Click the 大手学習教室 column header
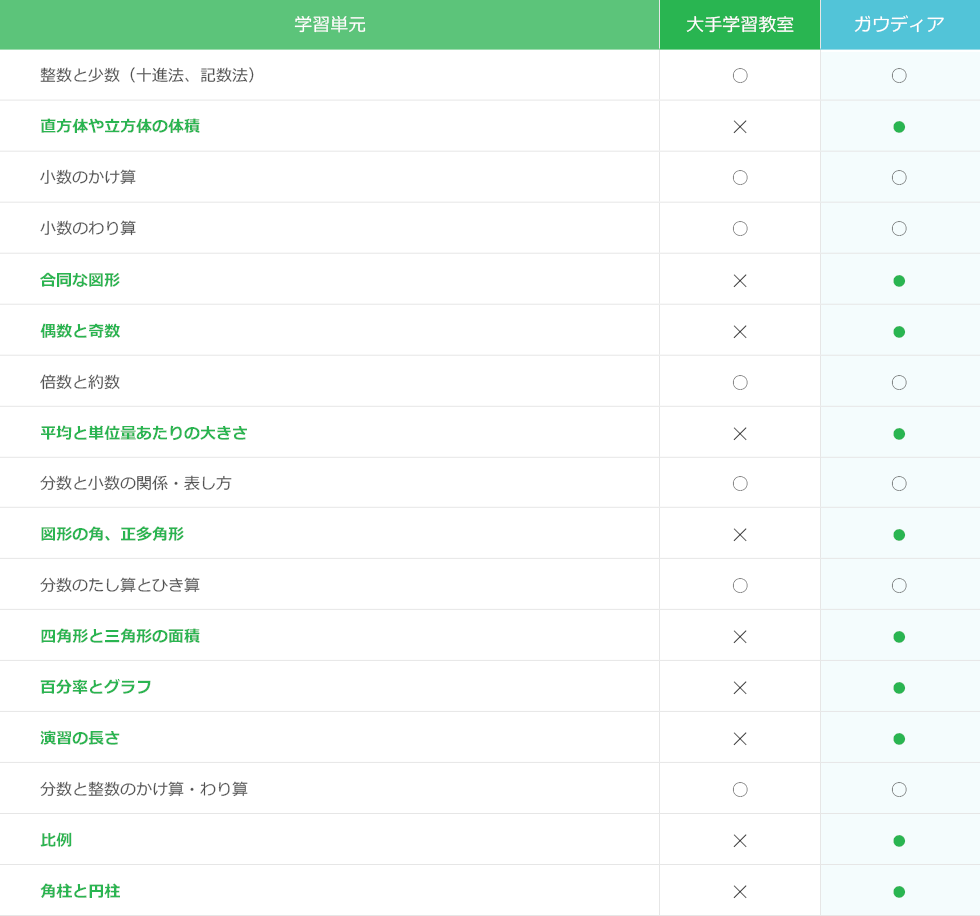Image resolution: width=980 pixels, height=916 pixels. 740,25
